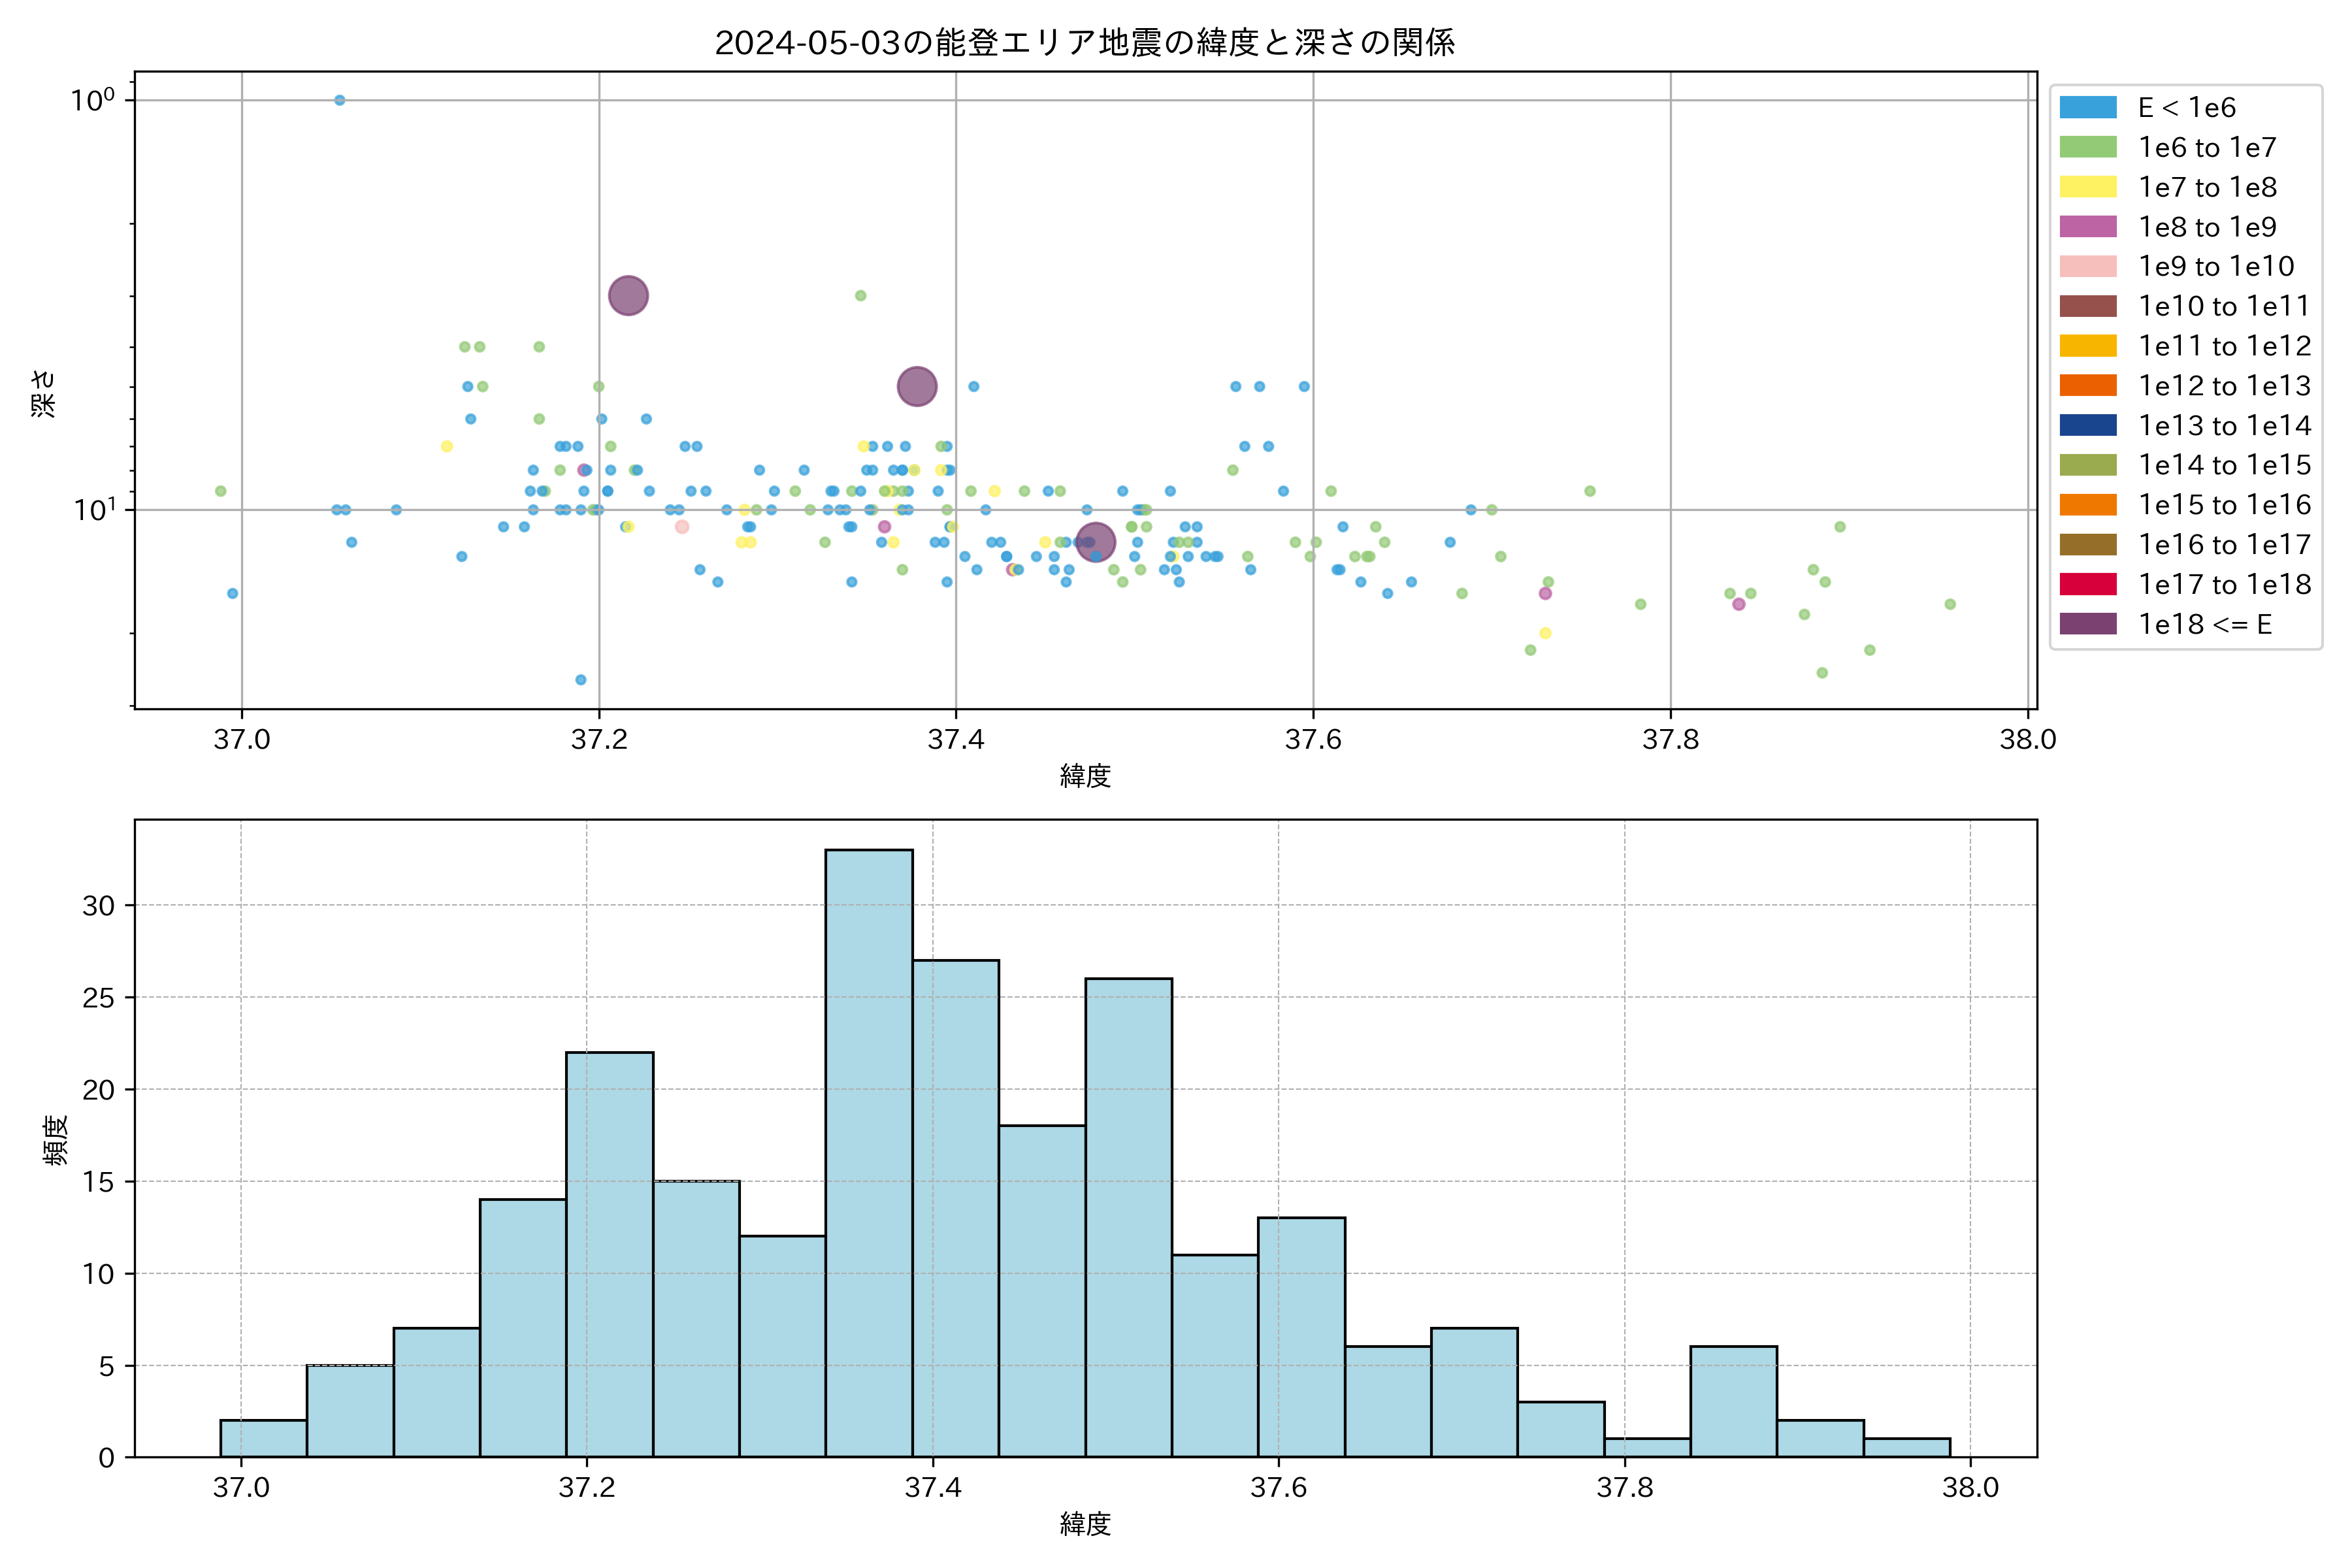Image resolution: width=2352 pixels, height=1568 pixels.
Task: Click the purple 1e18 <= E legend swatch
Action: (x=2088, y=624)
